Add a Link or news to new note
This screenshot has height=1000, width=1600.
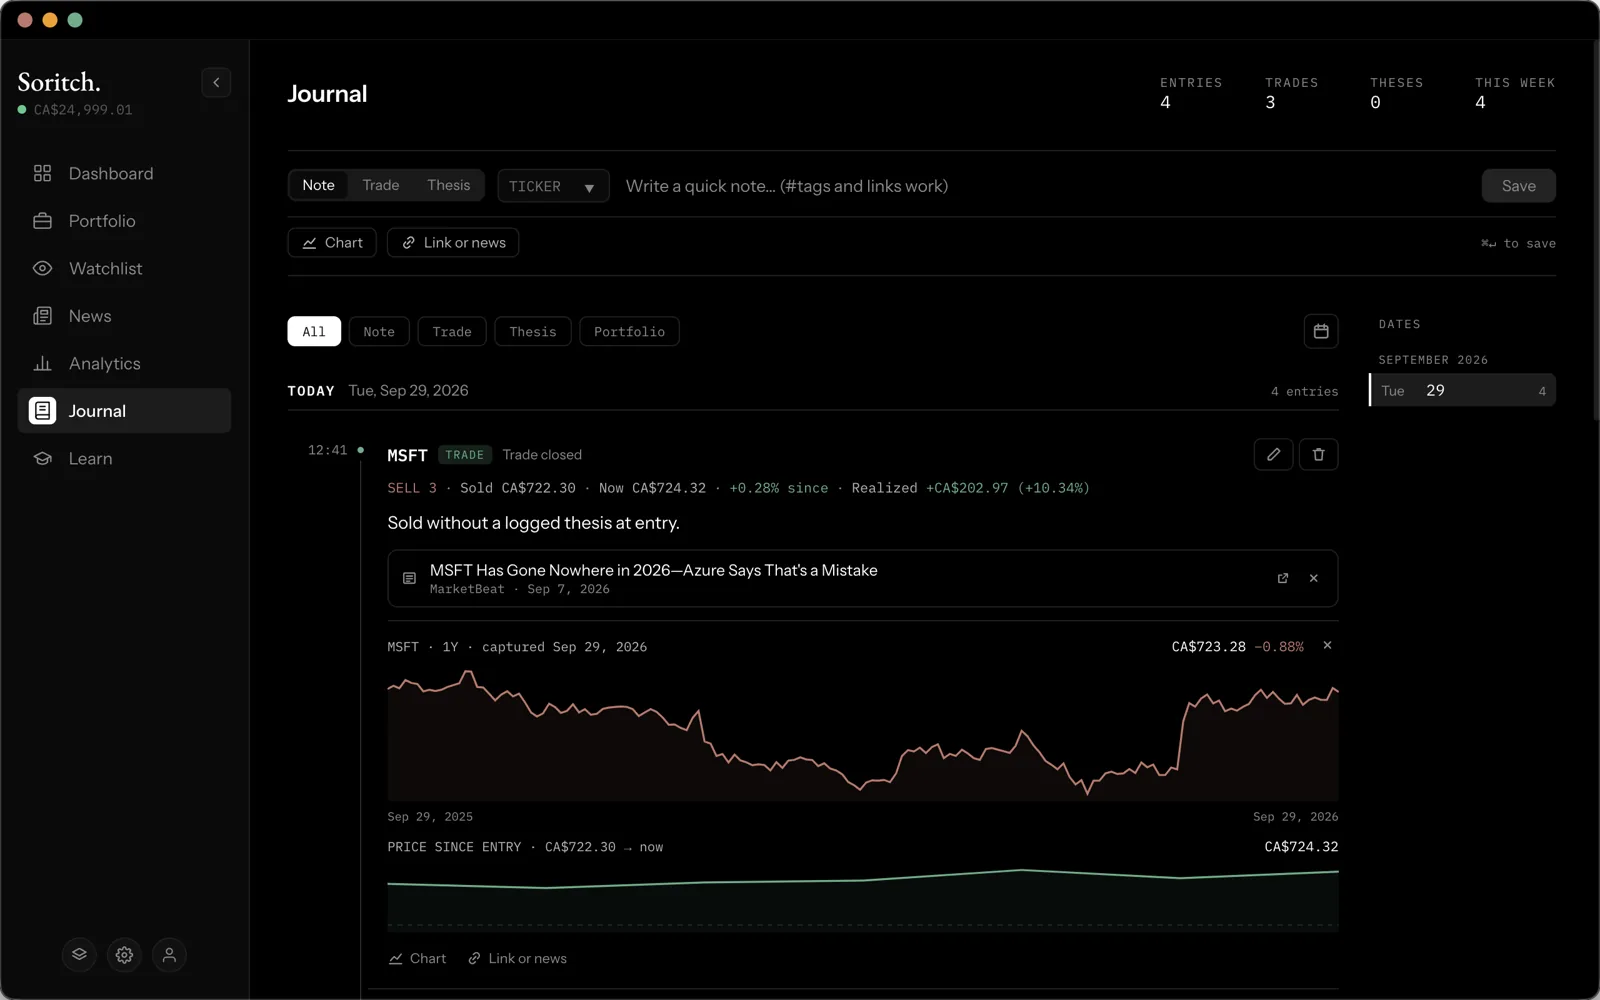453,243
